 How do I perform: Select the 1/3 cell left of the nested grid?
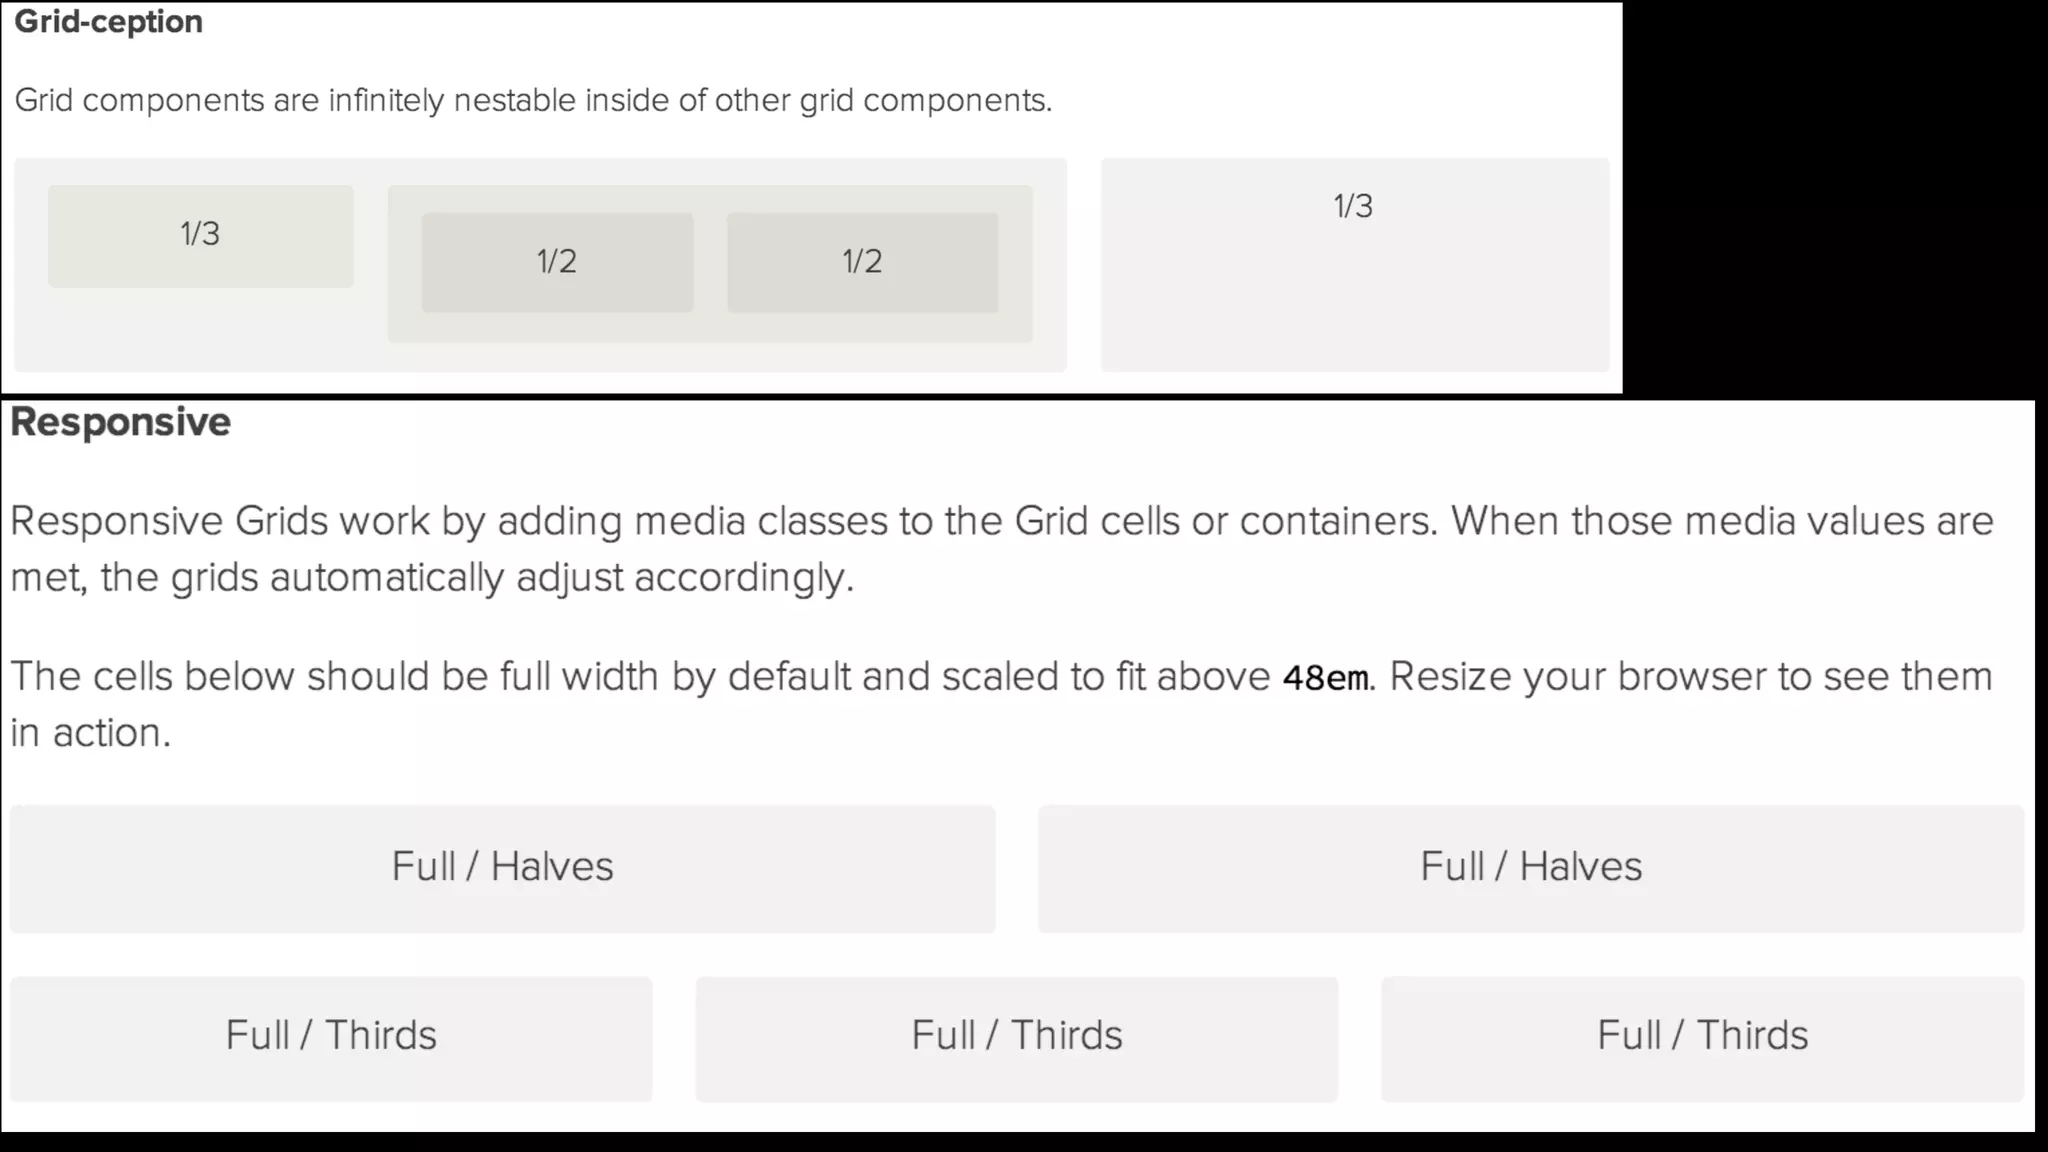tap(200, 235)
